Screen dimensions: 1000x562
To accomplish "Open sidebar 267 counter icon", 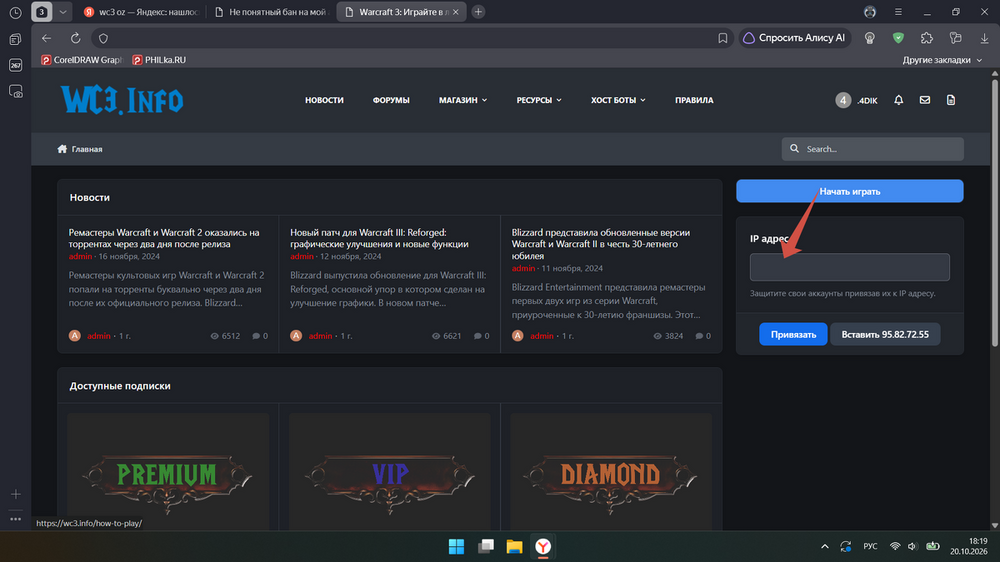I will (x=15, y=65).
